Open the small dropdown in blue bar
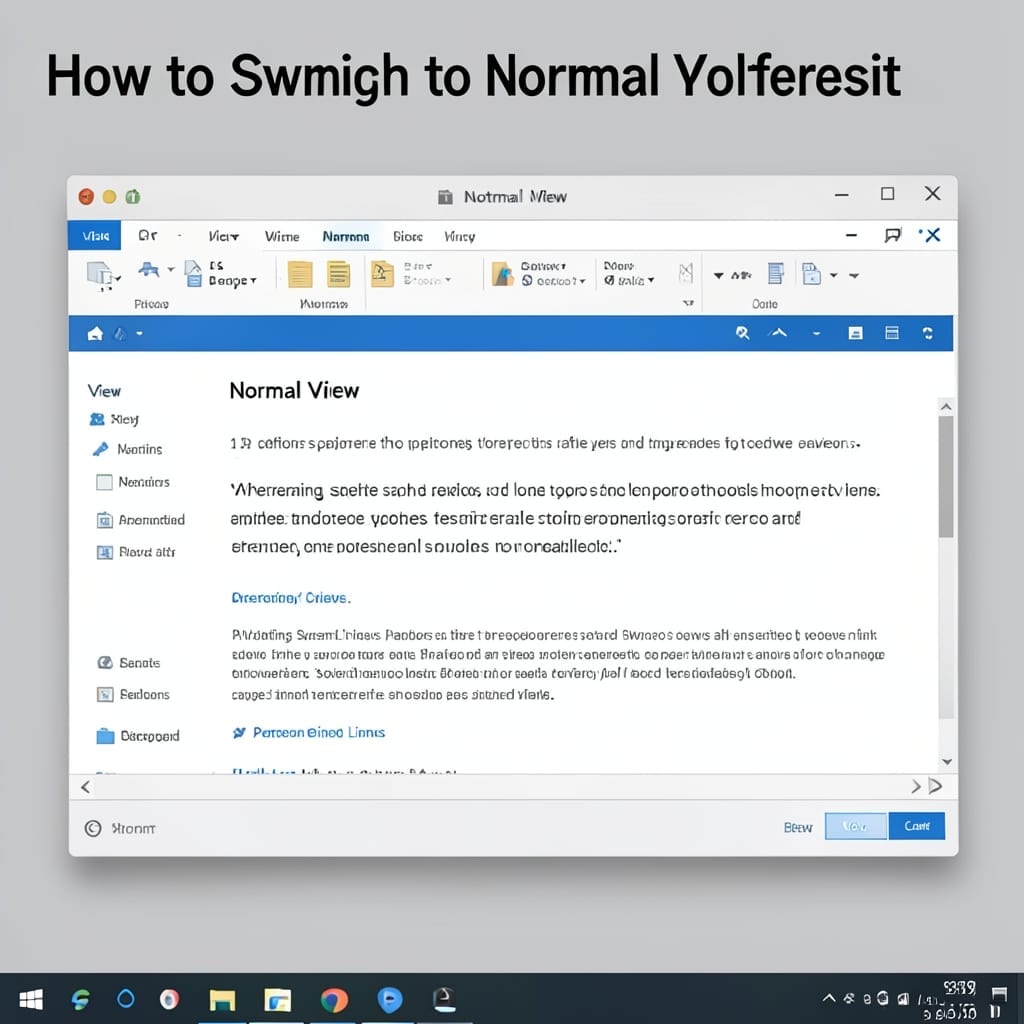The width and height of the screenshot is (1024, 1024). (x=816, y=334)
